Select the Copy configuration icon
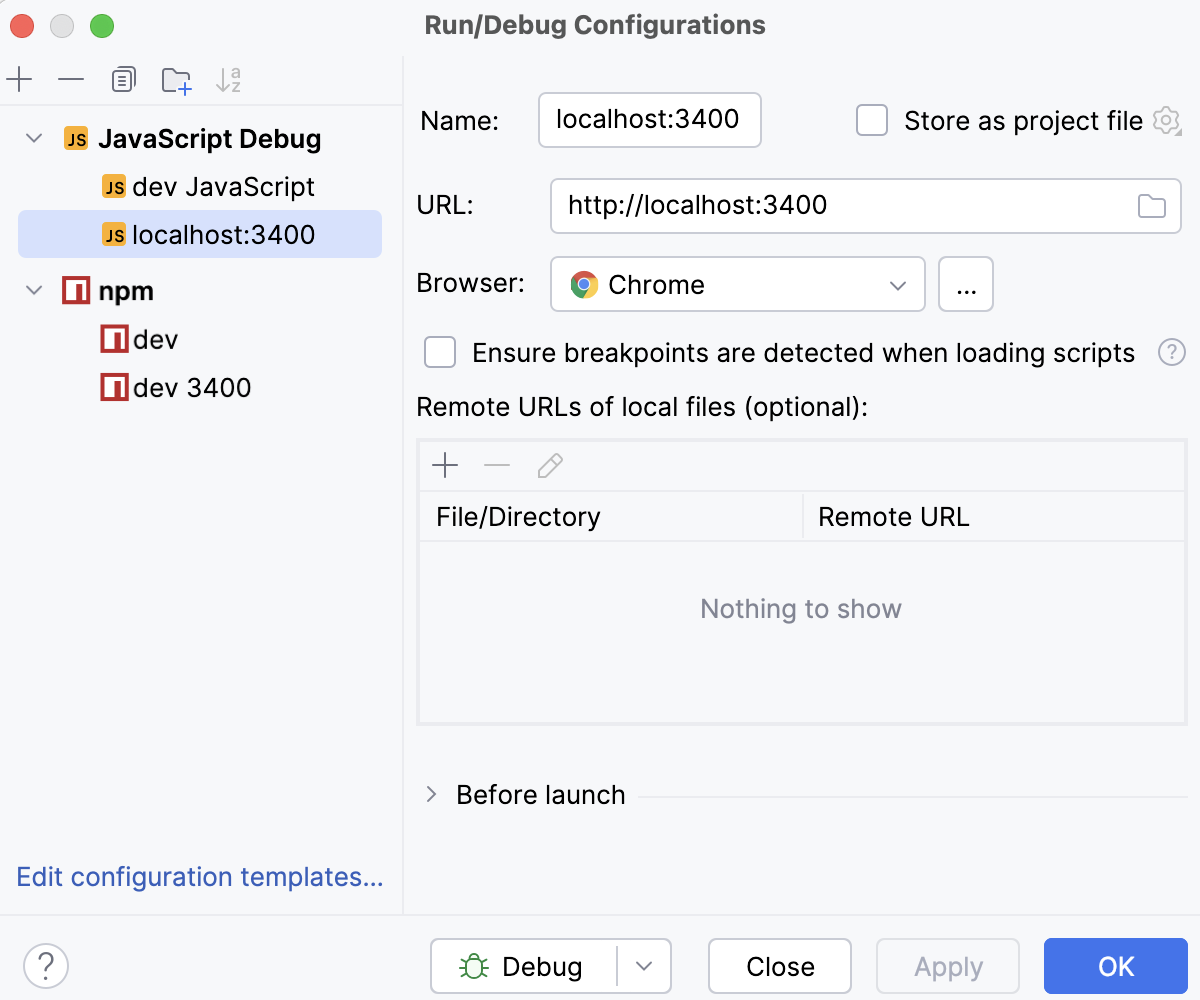The height and width of the screenshot is (1000, 1200). coord(123,80)
